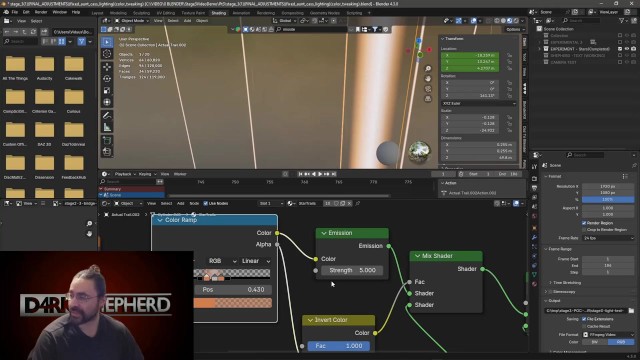Select the Cursor tool in viewport toolbar
The height and width of the screenshot is (360, 640).
[x=107, y=54]
